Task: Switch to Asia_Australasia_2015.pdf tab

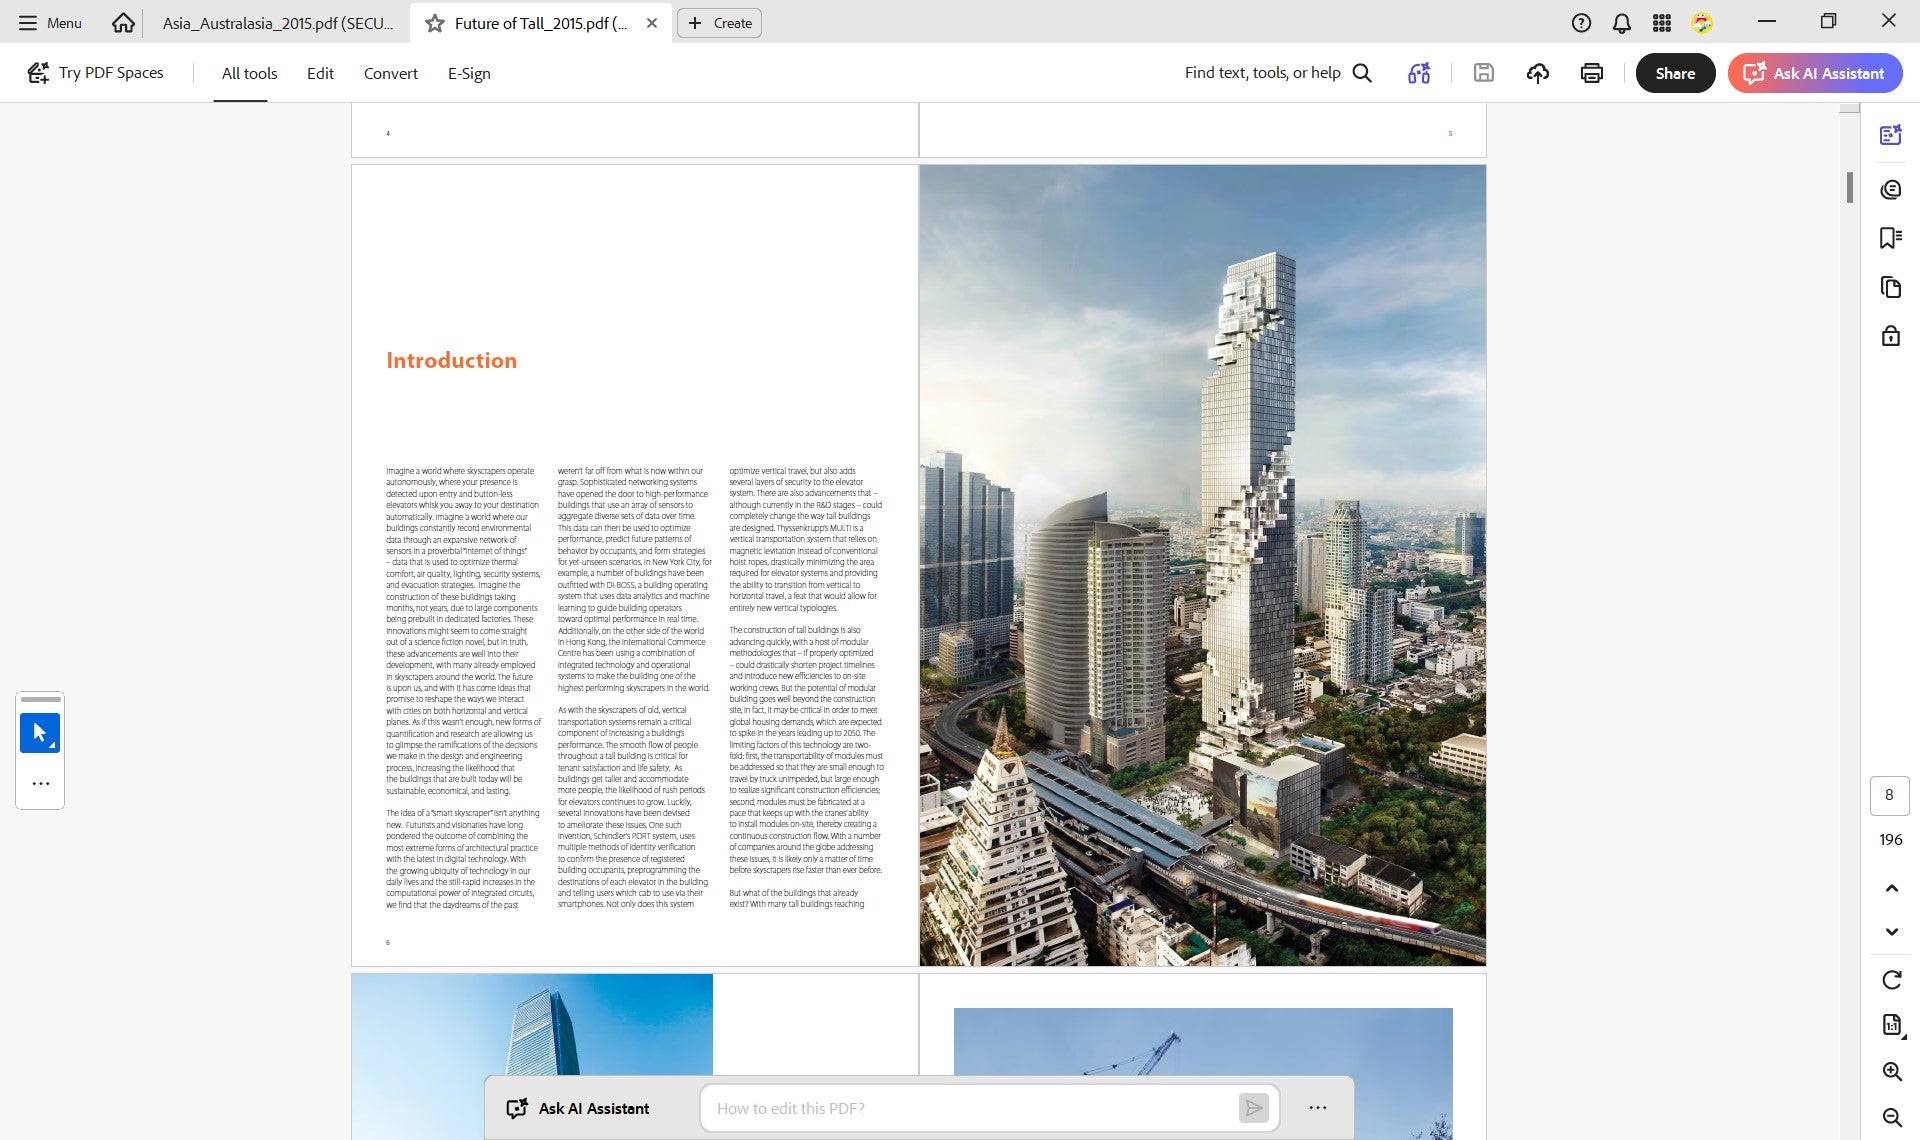Action: pyautogui.click(x=277, y=23)
